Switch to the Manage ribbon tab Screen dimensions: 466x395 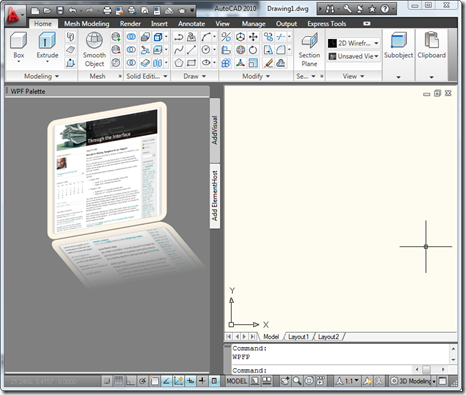(x=254, y=24)
